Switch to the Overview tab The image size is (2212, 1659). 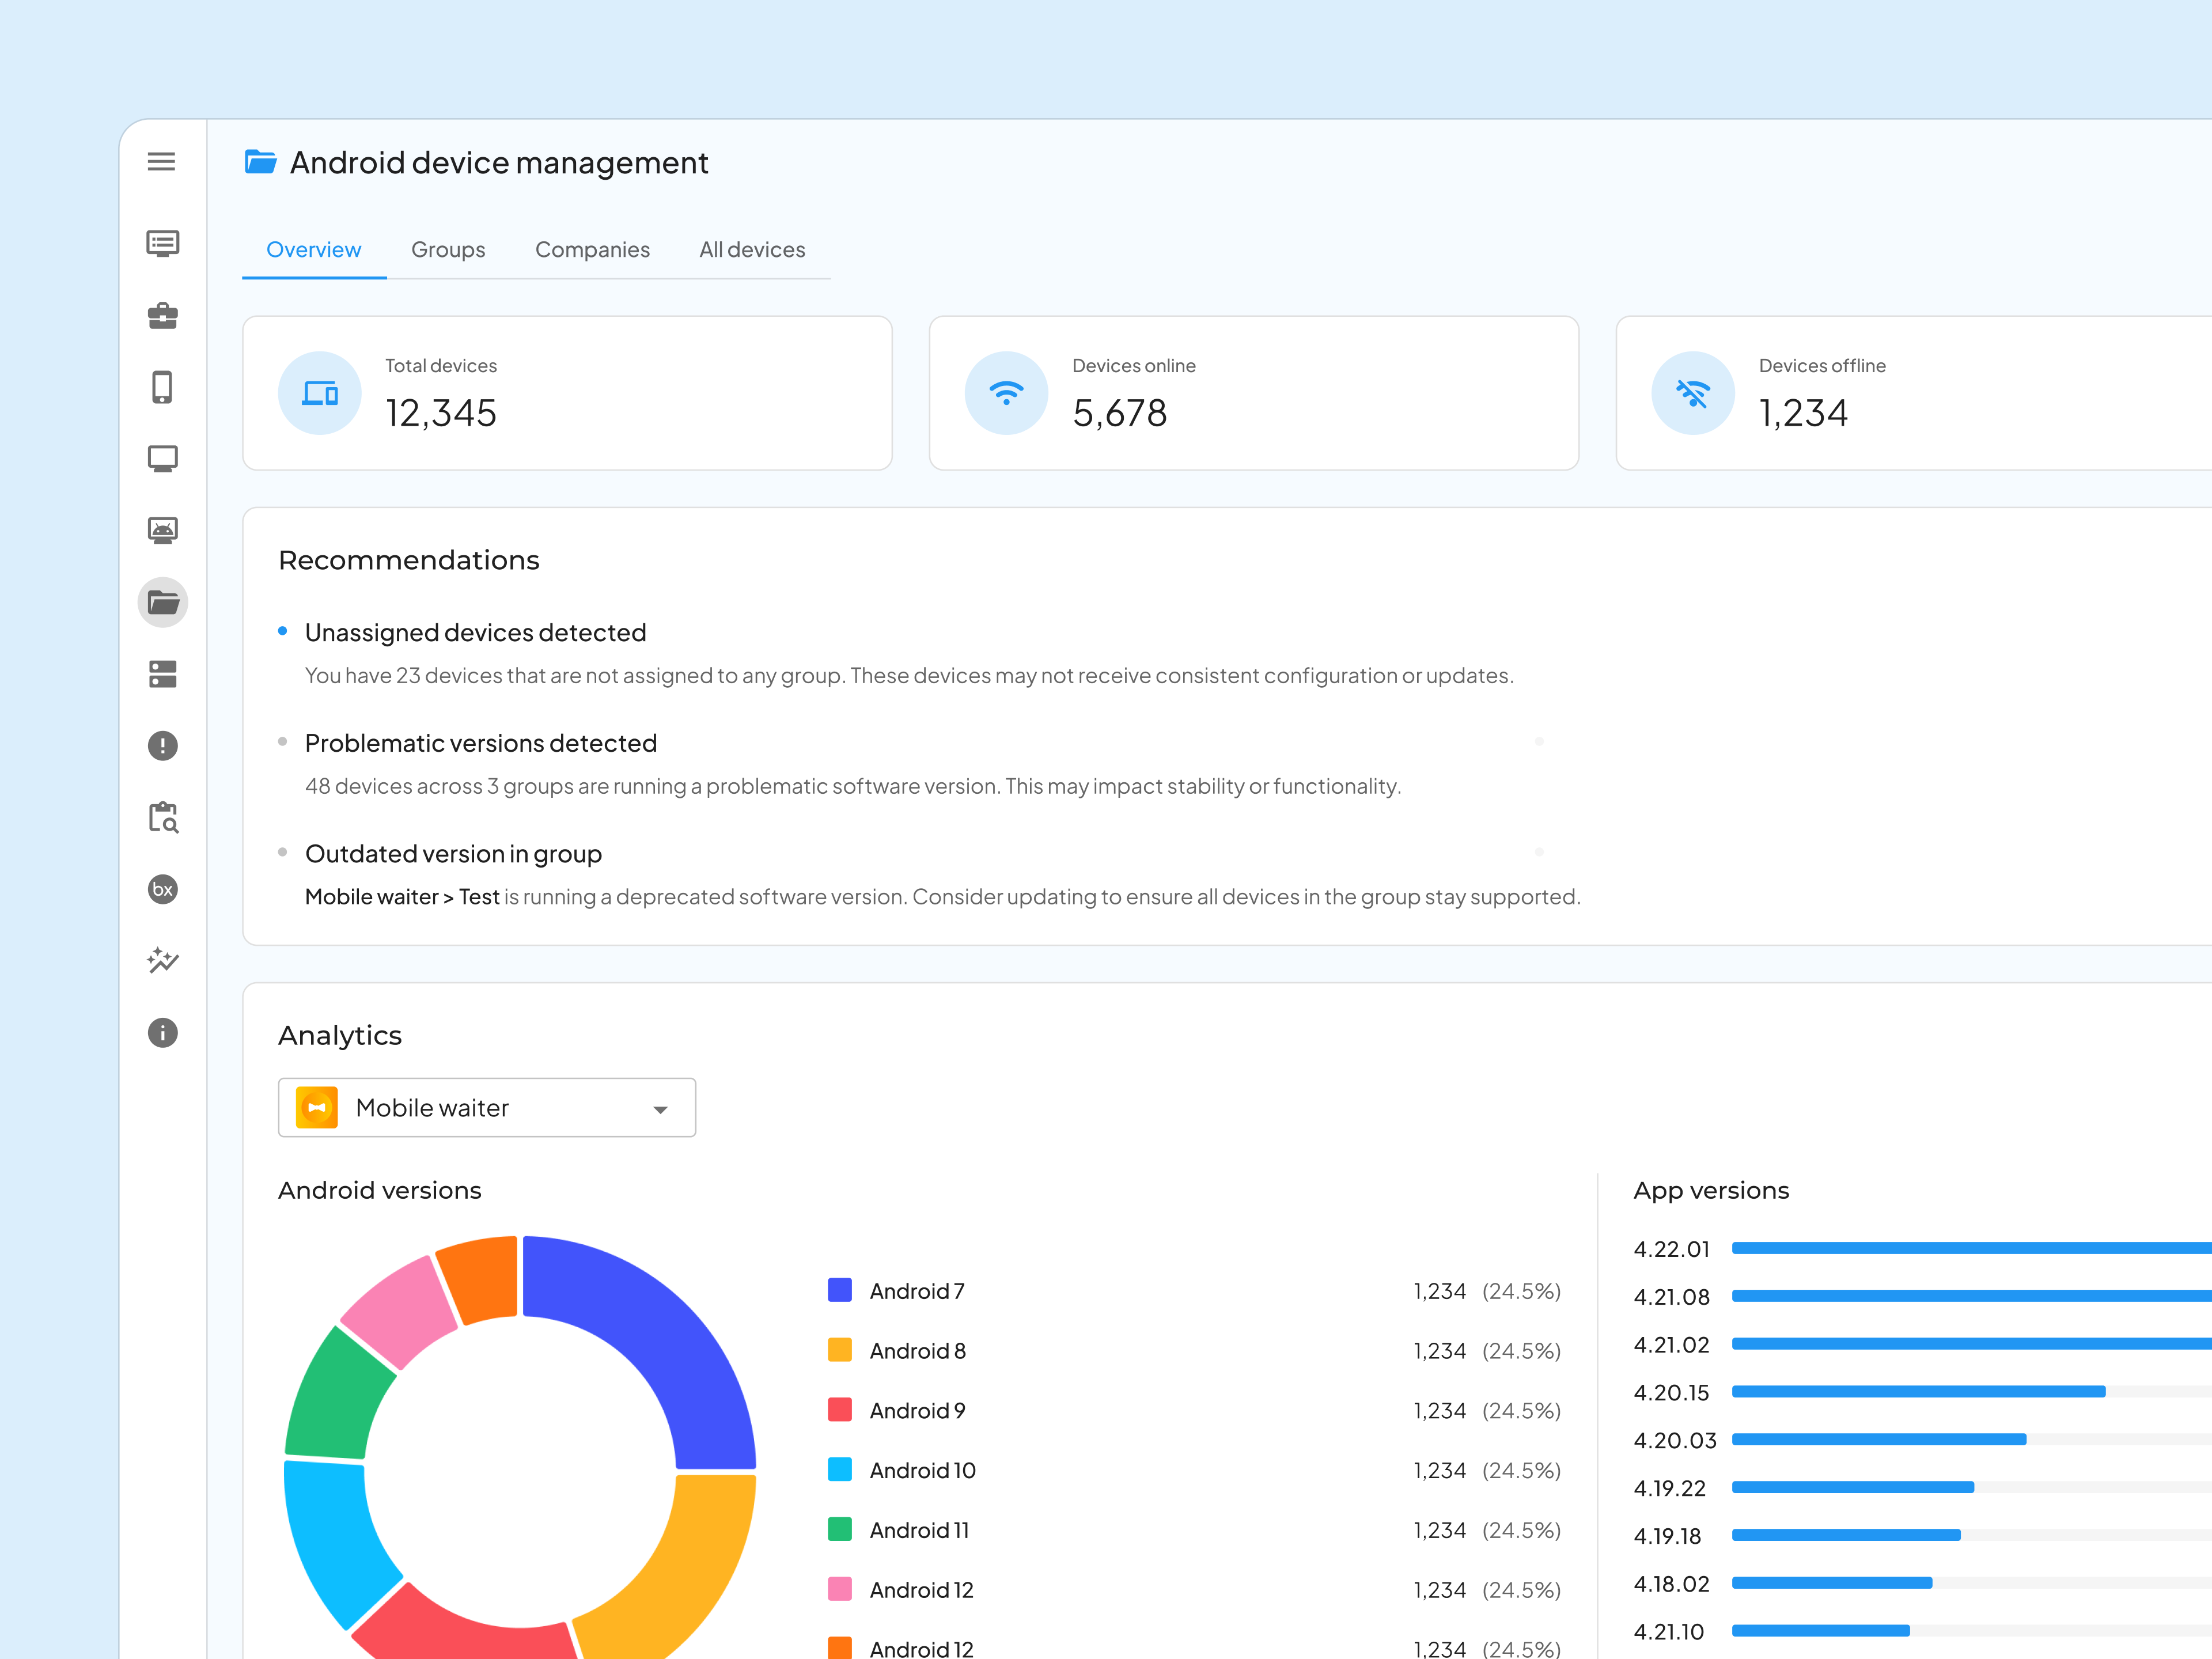pos(314,250)
